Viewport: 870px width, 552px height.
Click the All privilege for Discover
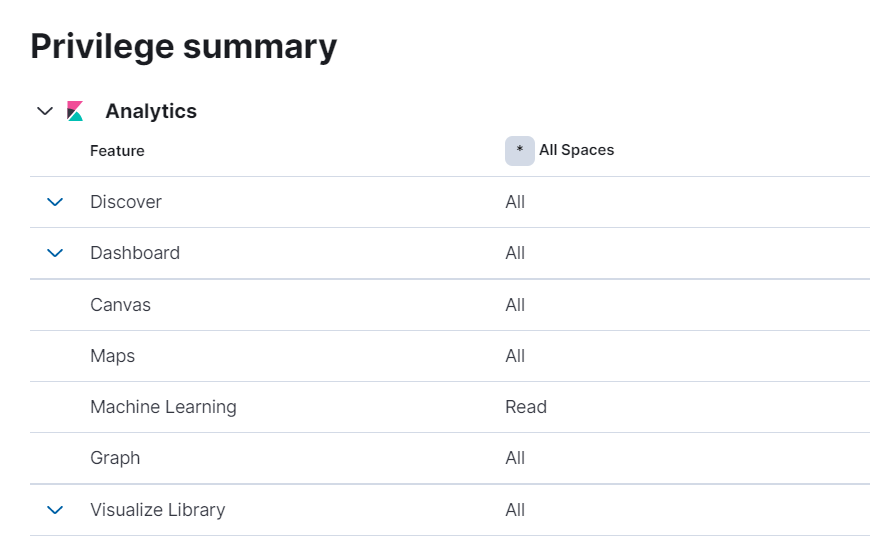point(515,202)
